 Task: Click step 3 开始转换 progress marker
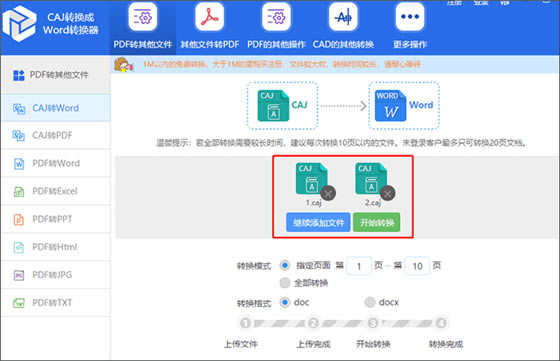pyautogui.click(x=373, y=323)
